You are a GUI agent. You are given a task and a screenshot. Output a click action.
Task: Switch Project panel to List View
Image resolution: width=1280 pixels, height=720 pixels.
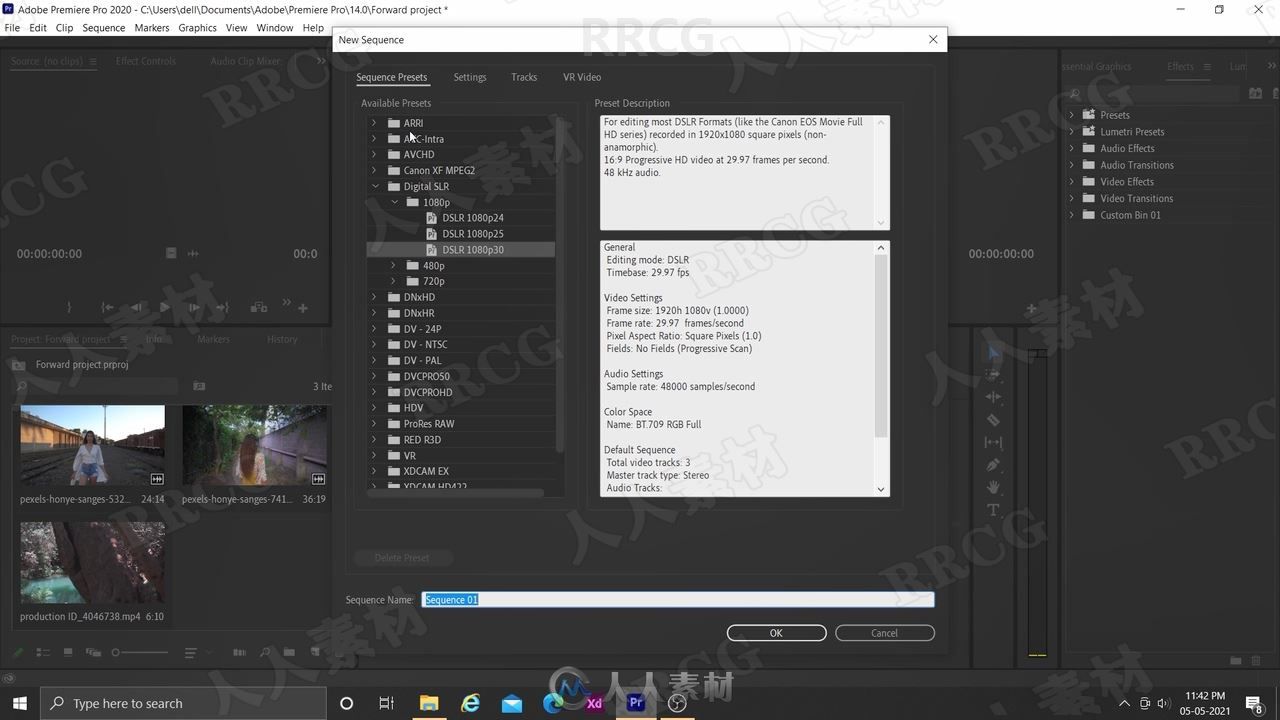point(42,653)
